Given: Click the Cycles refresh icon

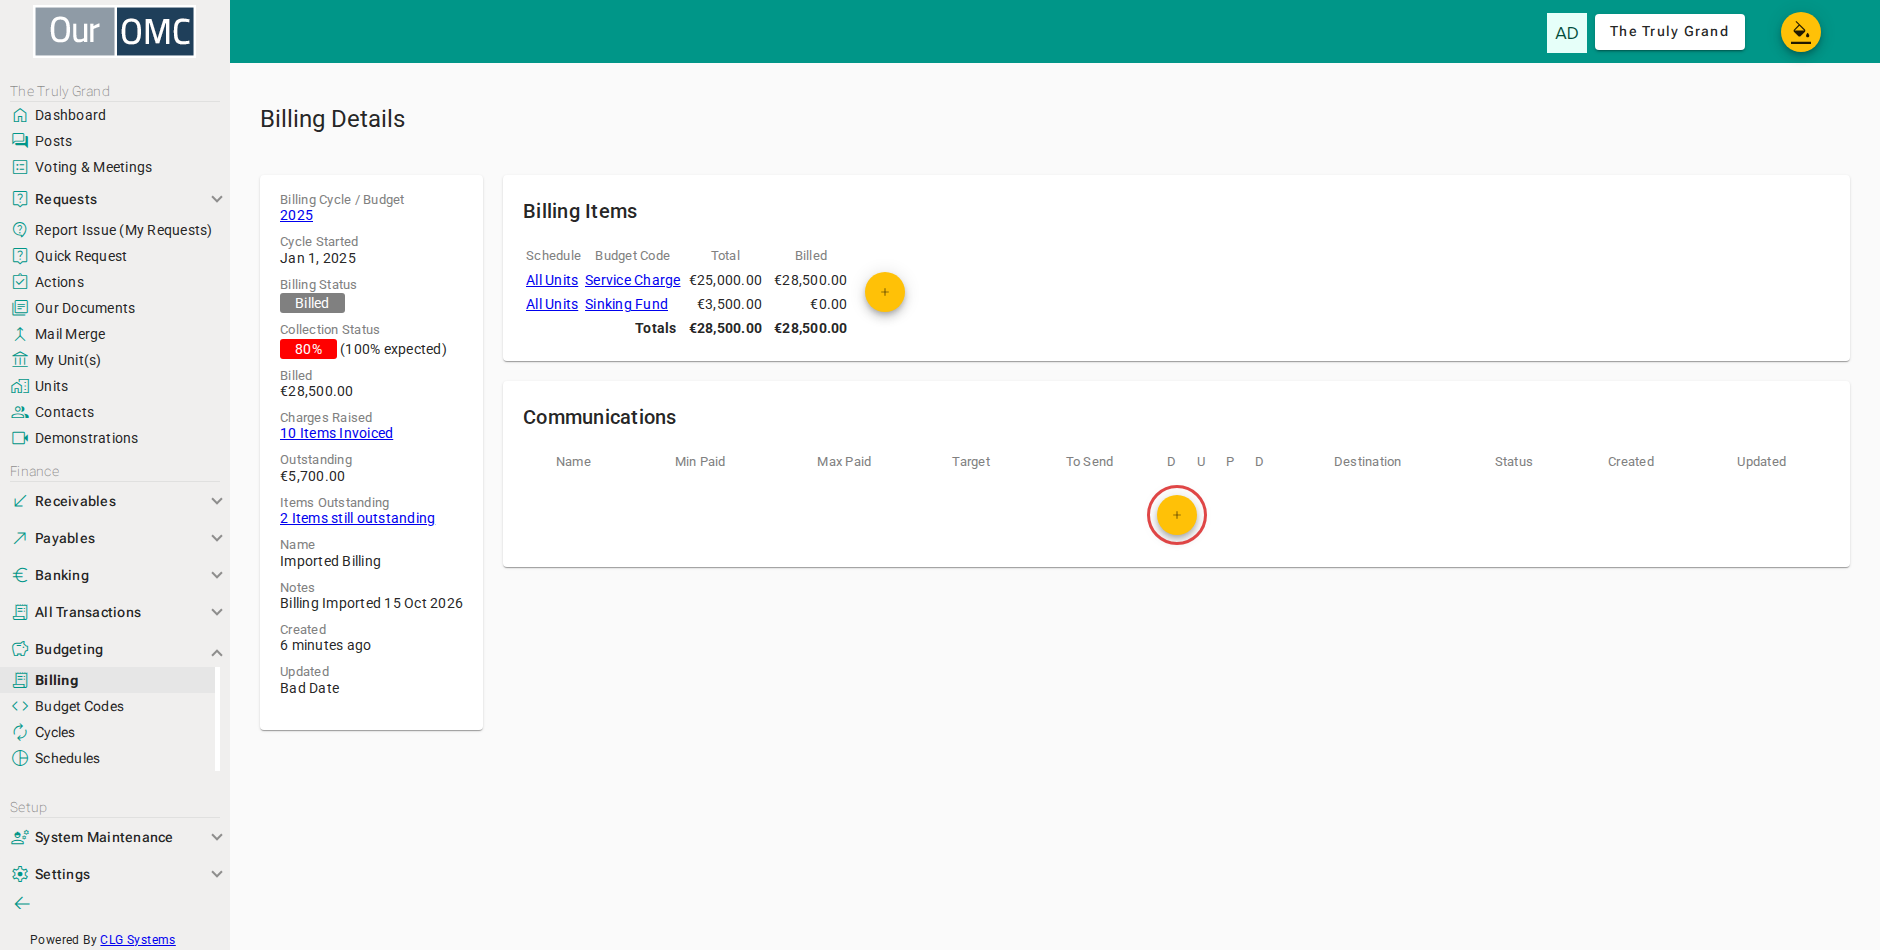Looking at the screenshot, I should (x=20, y=732).
